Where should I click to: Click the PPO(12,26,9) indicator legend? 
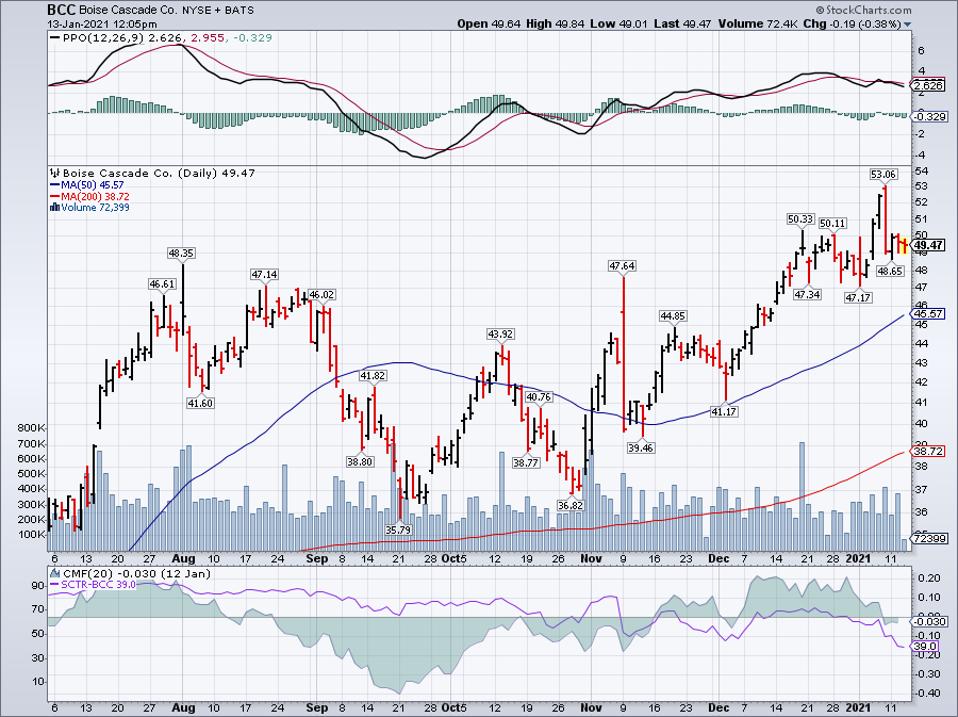pyautogui.click(x=161, y=38)
